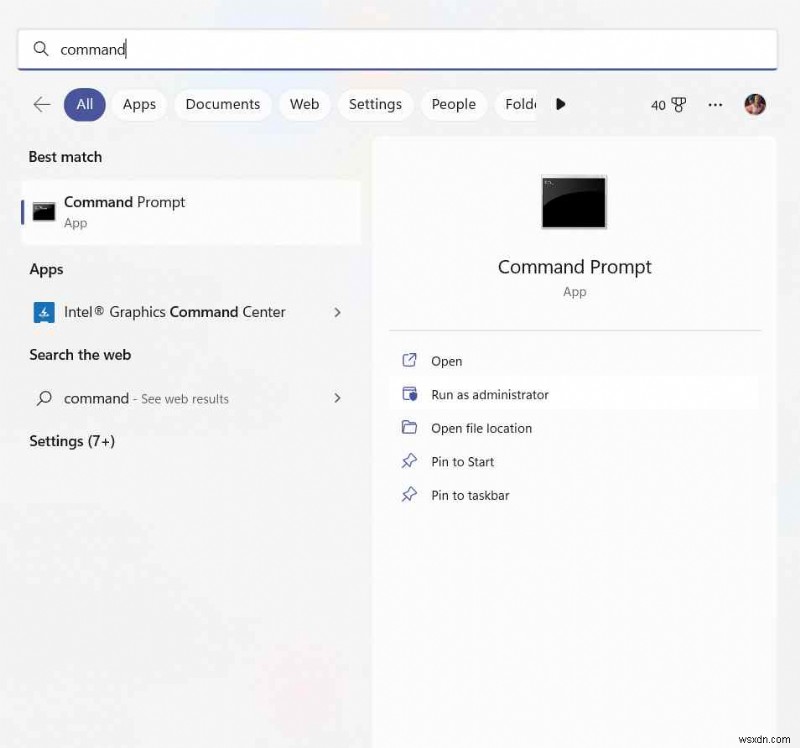Open the ellipsis options menu
Viewport: 800px width, 748px height.
[714, 104]
